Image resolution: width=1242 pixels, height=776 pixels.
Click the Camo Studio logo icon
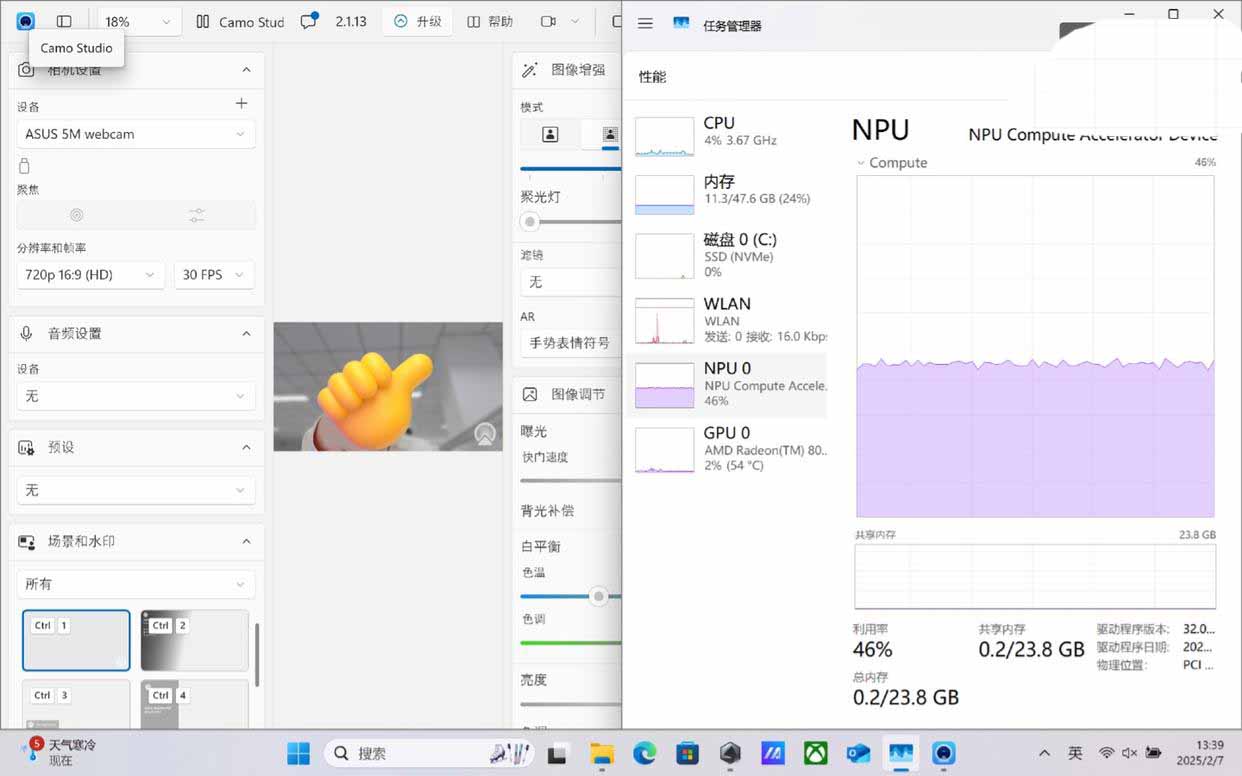[x=25, y=20]
